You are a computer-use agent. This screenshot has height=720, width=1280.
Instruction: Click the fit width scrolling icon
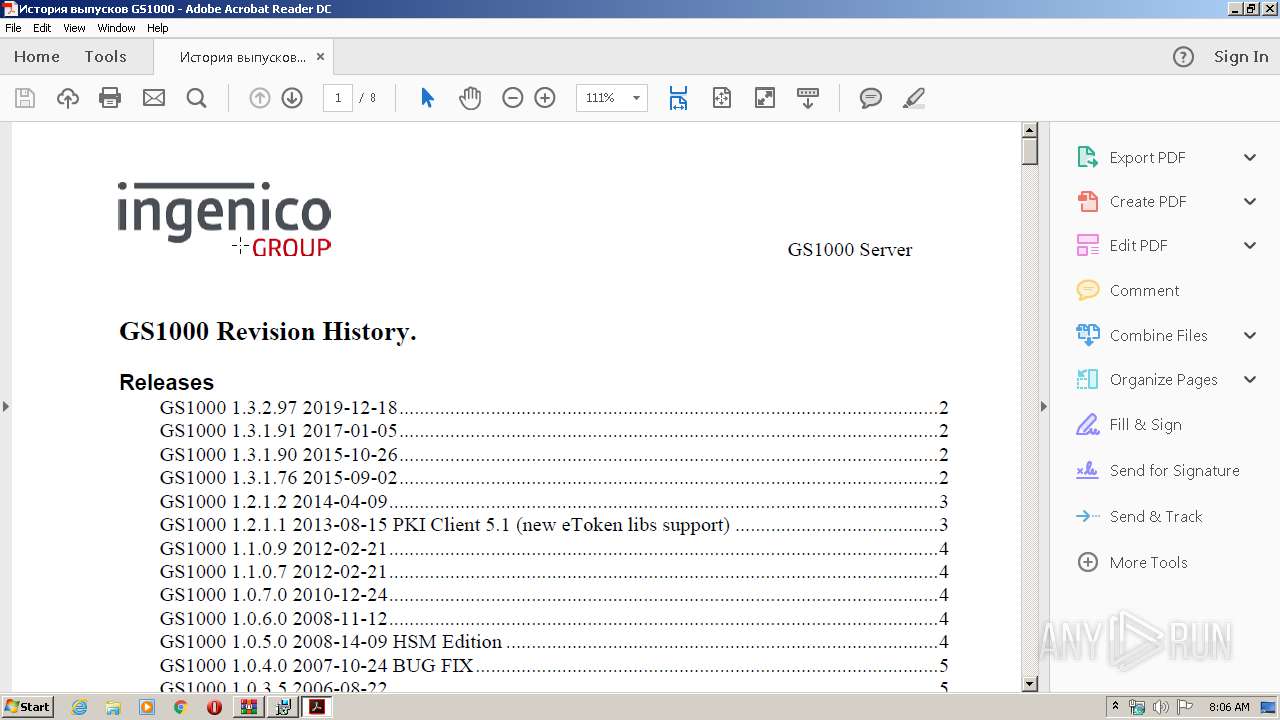[x=678, y=98]
